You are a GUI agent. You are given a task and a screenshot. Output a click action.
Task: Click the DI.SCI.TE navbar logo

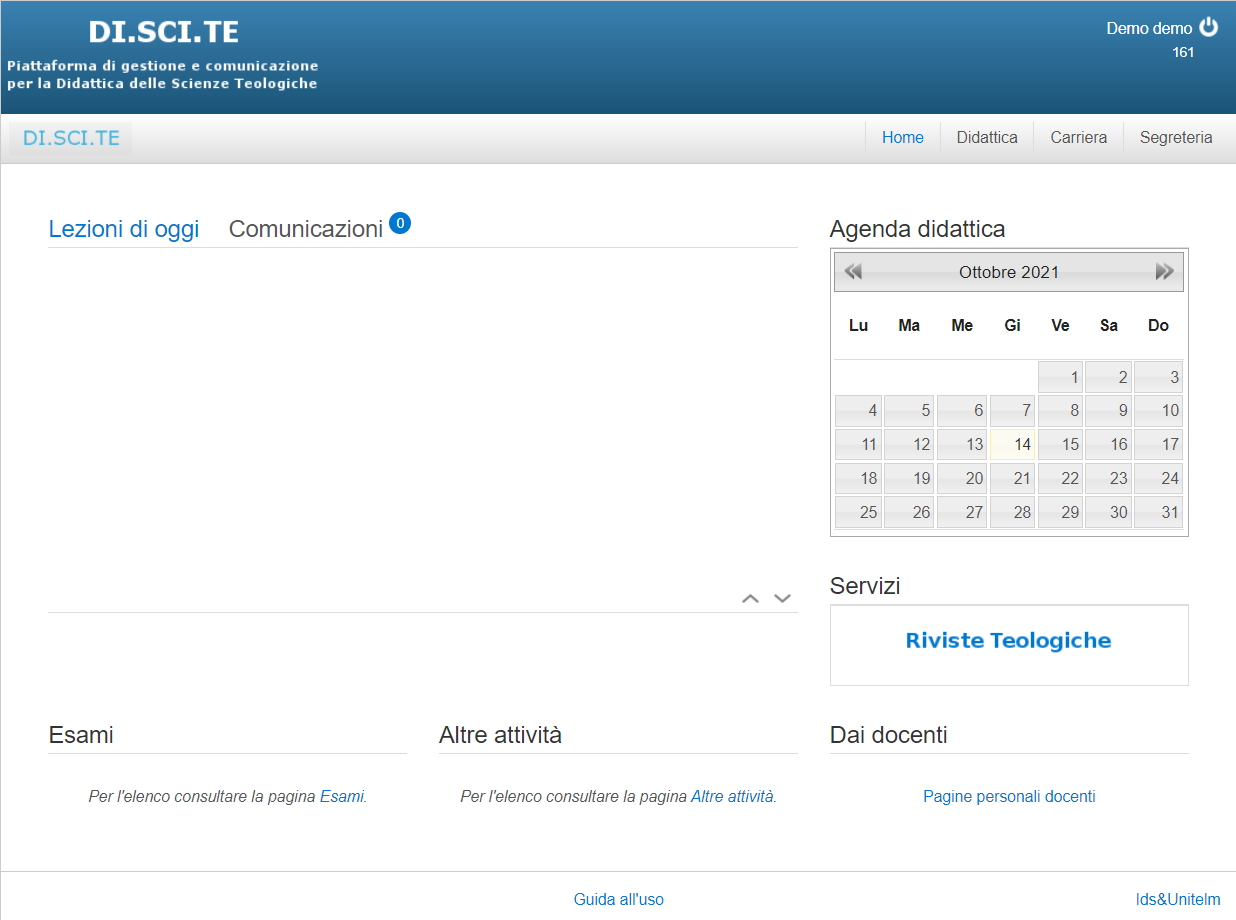[x=71, y=138]
